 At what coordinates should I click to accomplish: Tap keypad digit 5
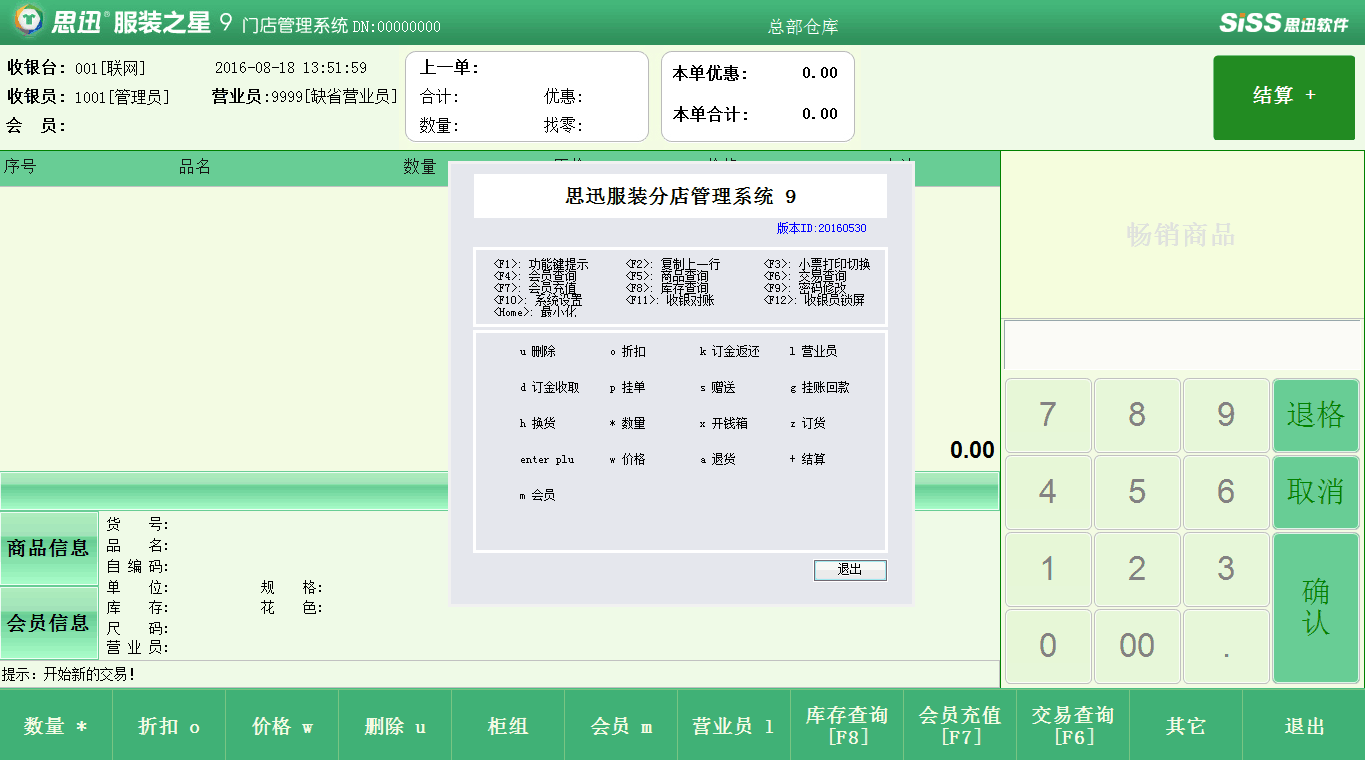[1137, 492]
